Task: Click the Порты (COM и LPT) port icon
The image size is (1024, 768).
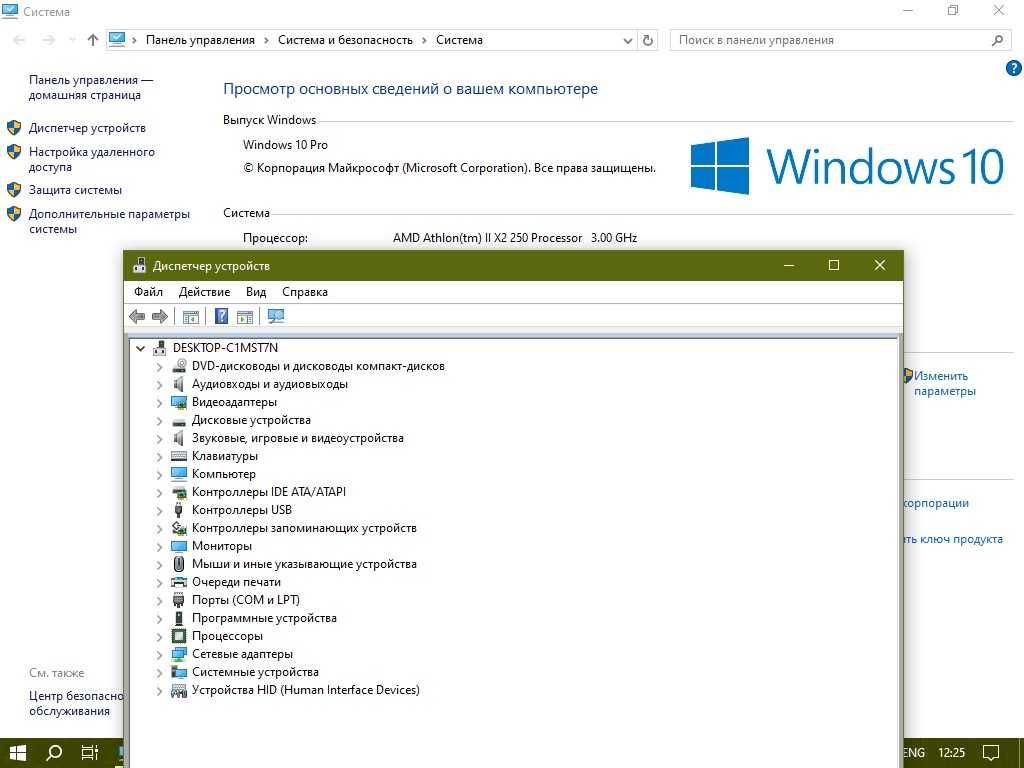Action: [x=178, y=600]
